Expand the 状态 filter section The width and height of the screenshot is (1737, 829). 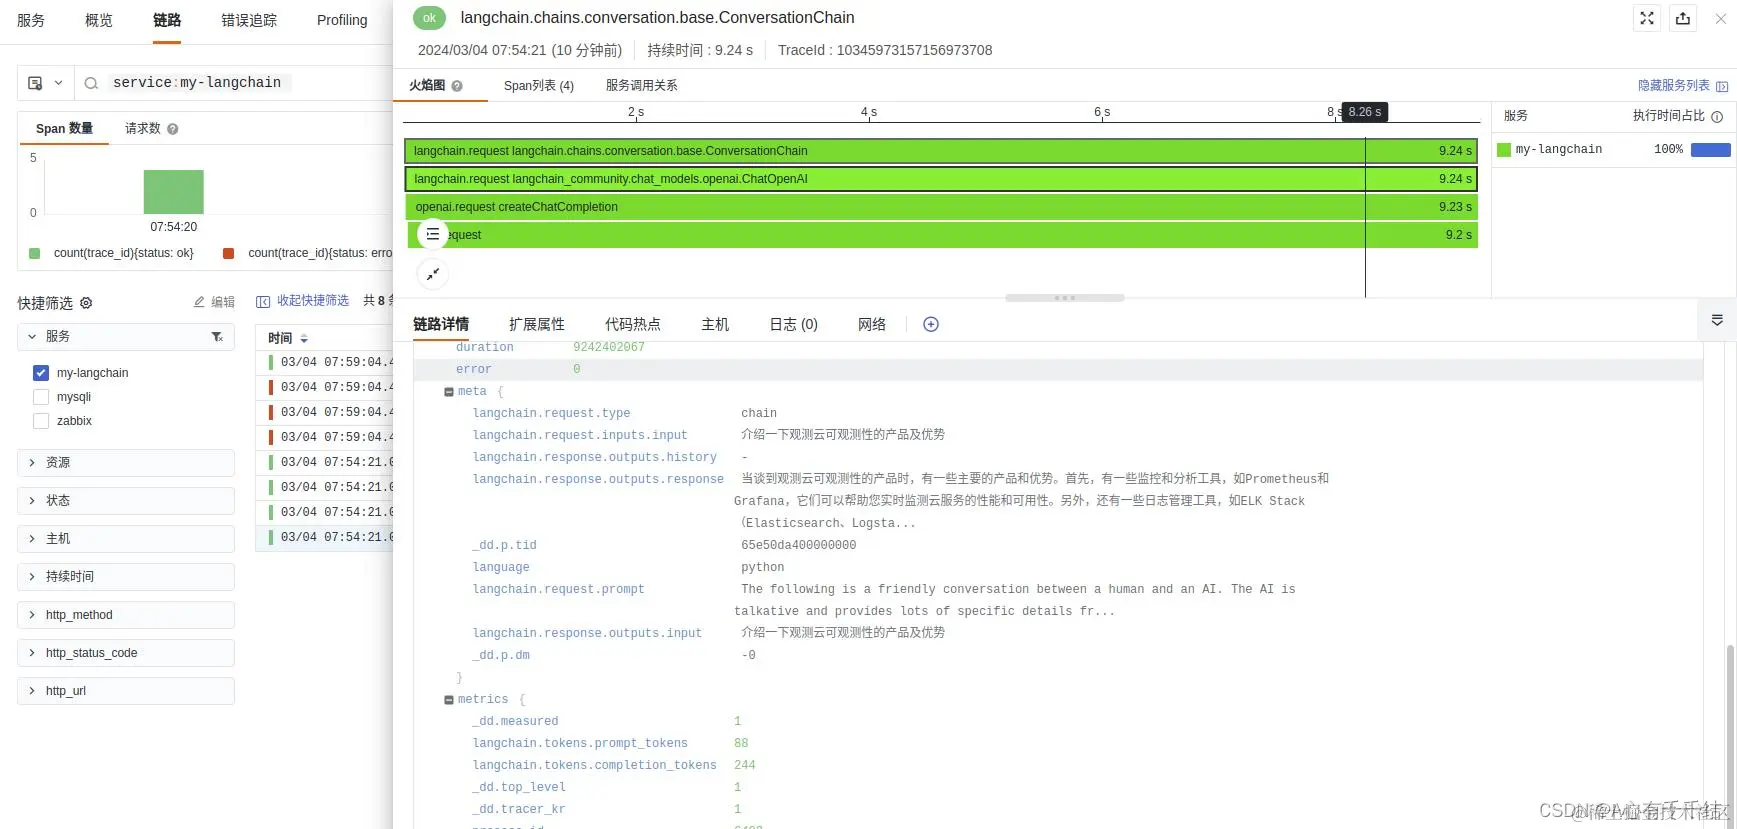[126, 501]
